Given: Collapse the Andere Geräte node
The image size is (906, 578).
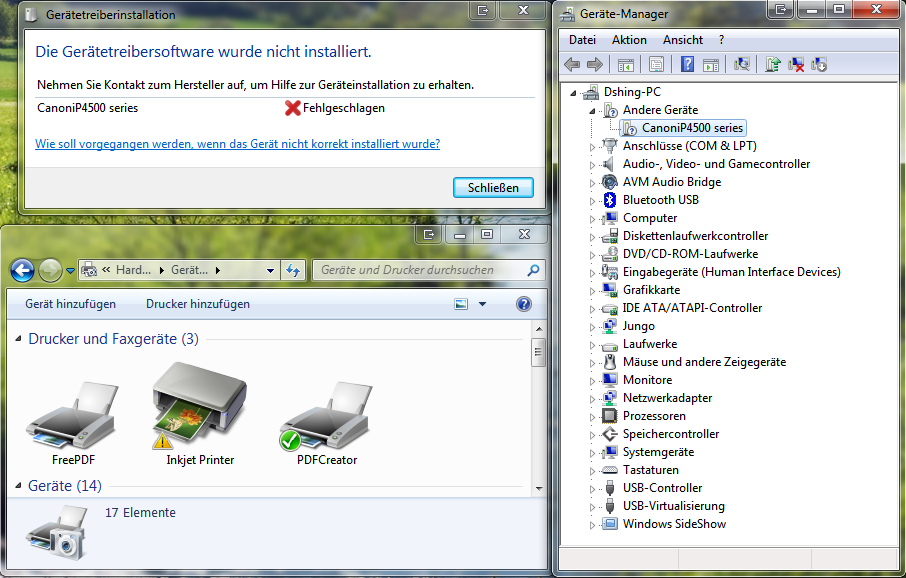Looking at the screenshot, I should coord(592,110).
